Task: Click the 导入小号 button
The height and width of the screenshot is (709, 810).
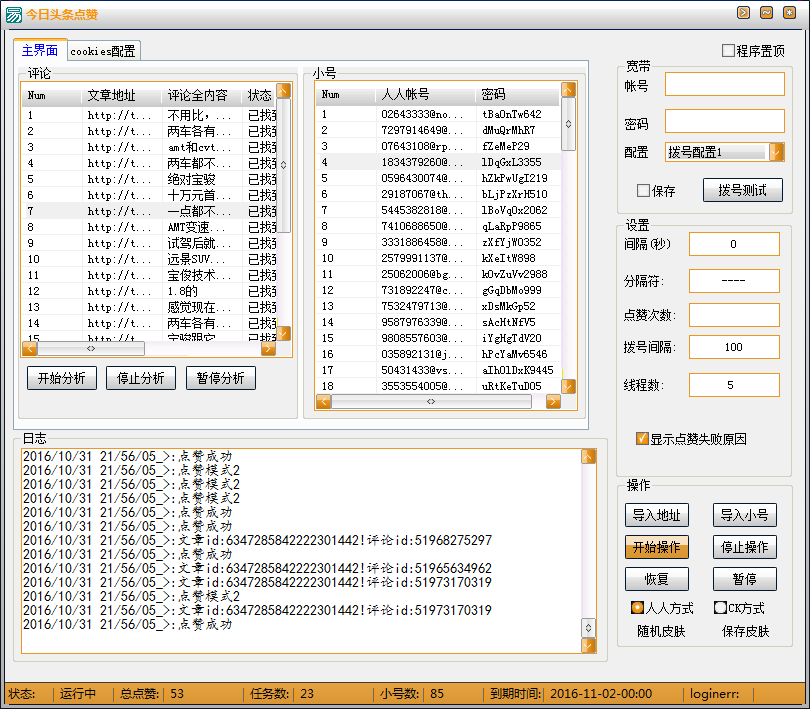Action: click(744, 515)
